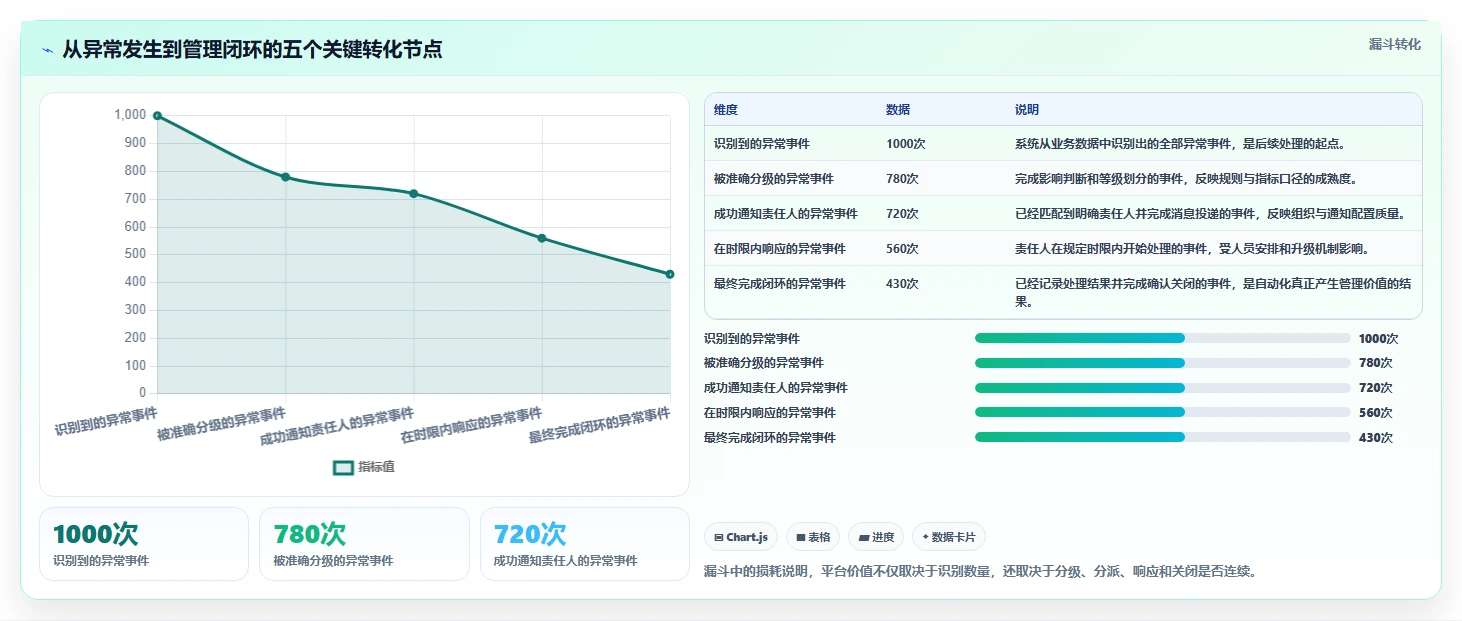Click x-axis label 最终完成闭环的异常事件

599,425
